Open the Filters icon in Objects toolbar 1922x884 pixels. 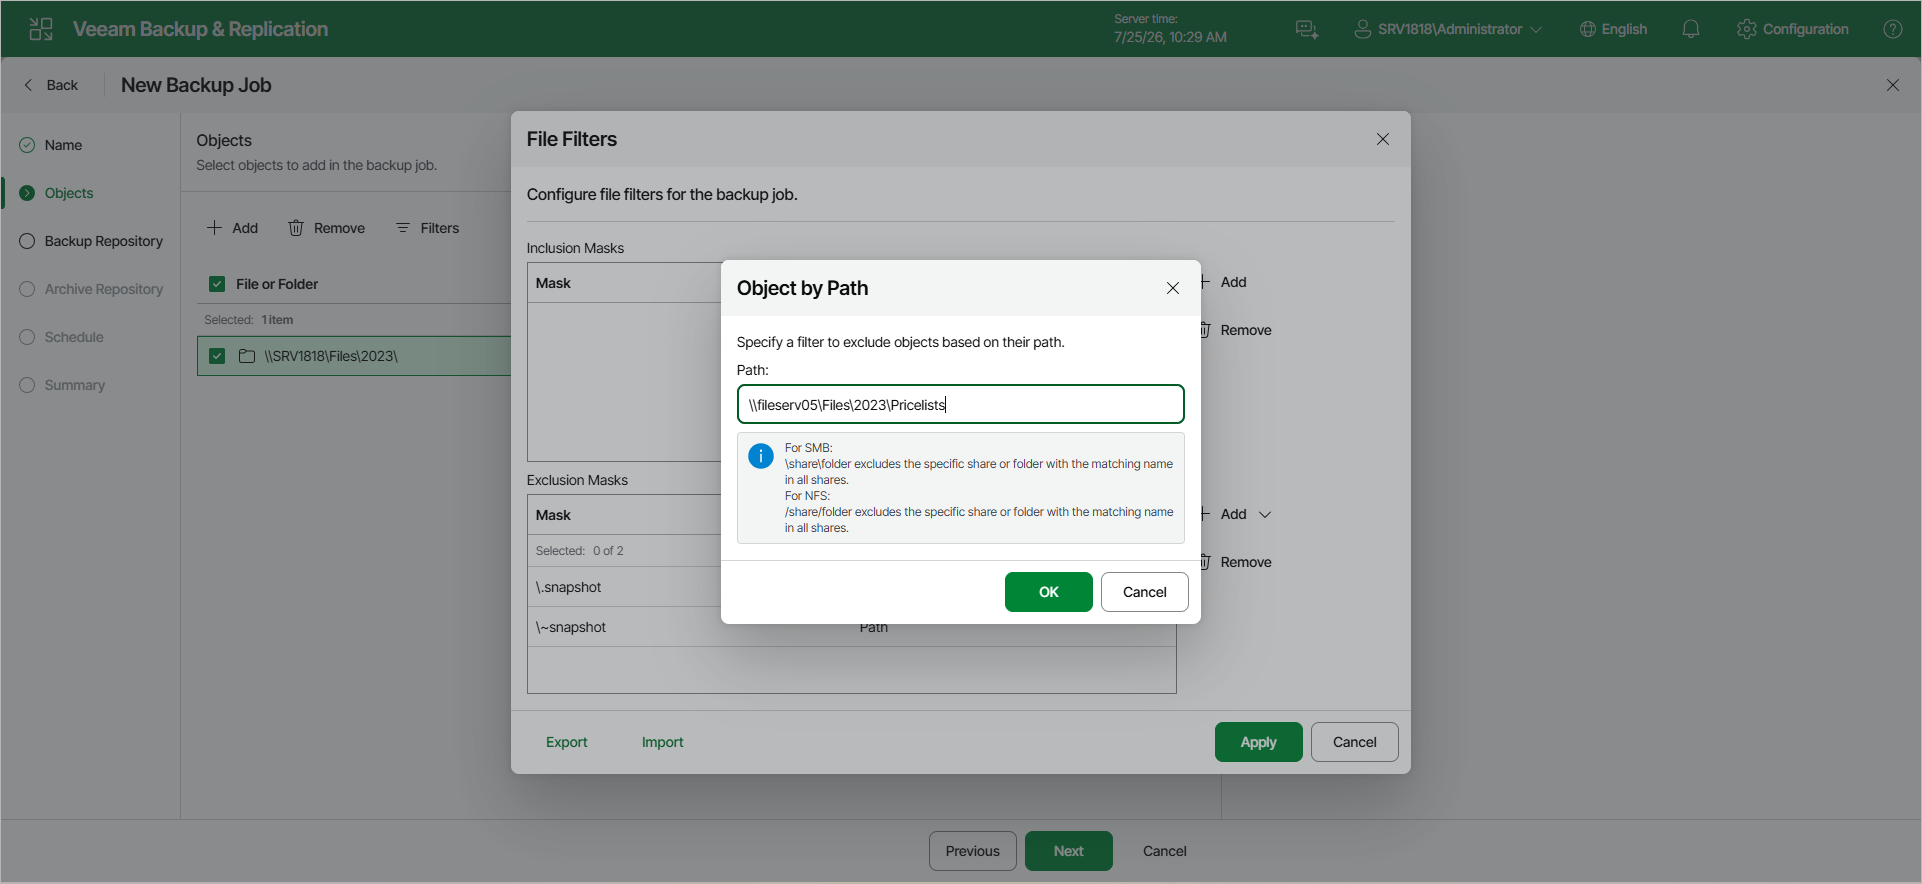click(x=403, y=228)
